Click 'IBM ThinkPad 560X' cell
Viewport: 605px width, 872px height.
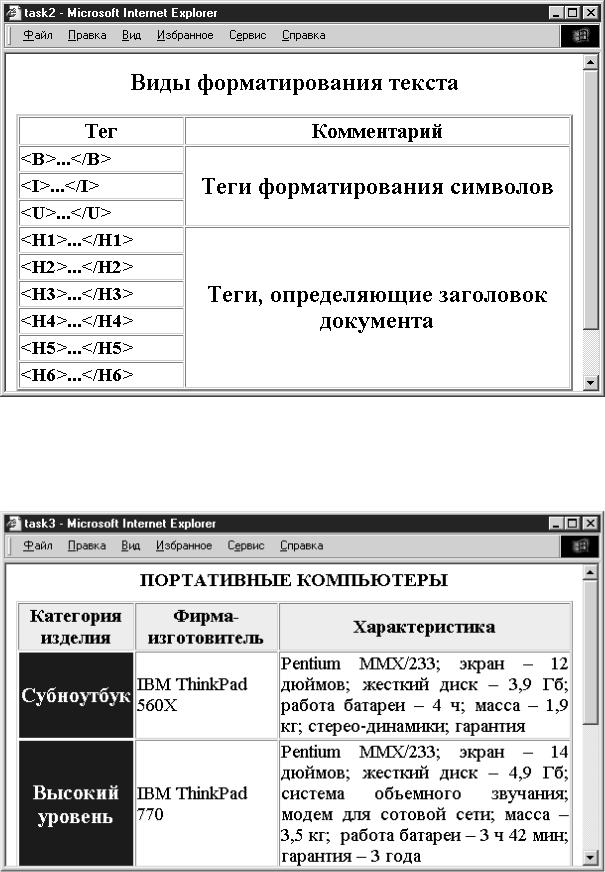(x=206, y=695)
